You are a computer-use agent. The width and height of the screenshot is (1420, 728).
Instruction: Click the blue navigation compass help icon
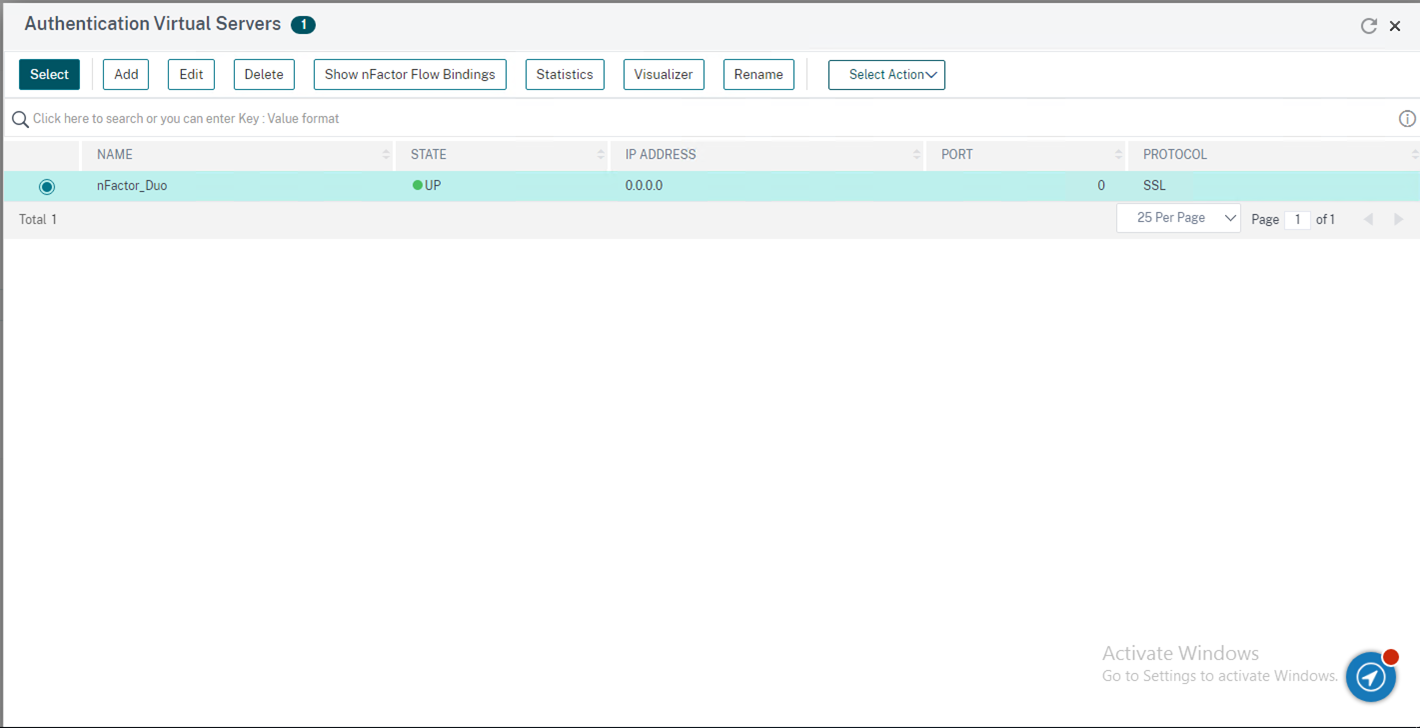pyautogui.click(x=1370, y=677)
